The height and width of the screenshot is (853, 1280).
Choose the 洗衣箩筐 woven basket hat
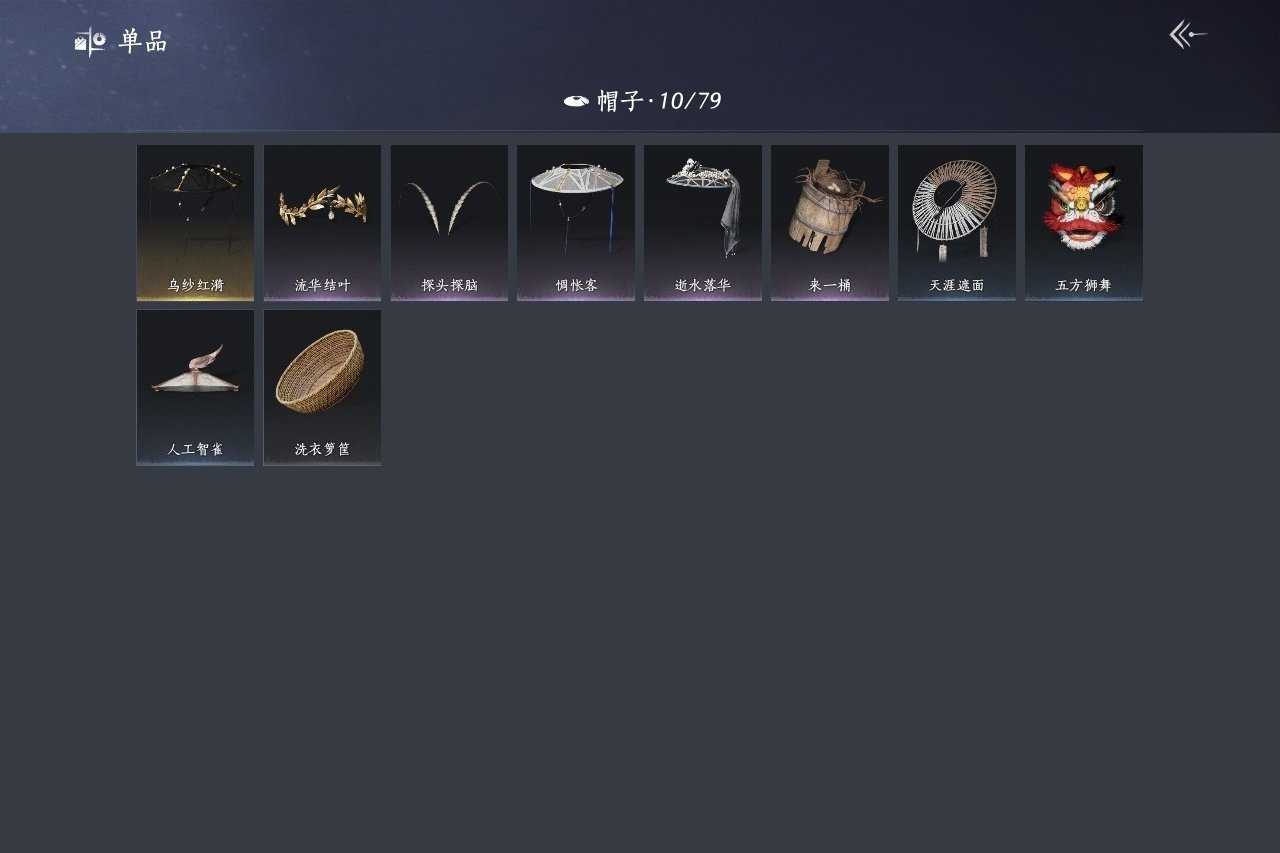tap(322, 387)
